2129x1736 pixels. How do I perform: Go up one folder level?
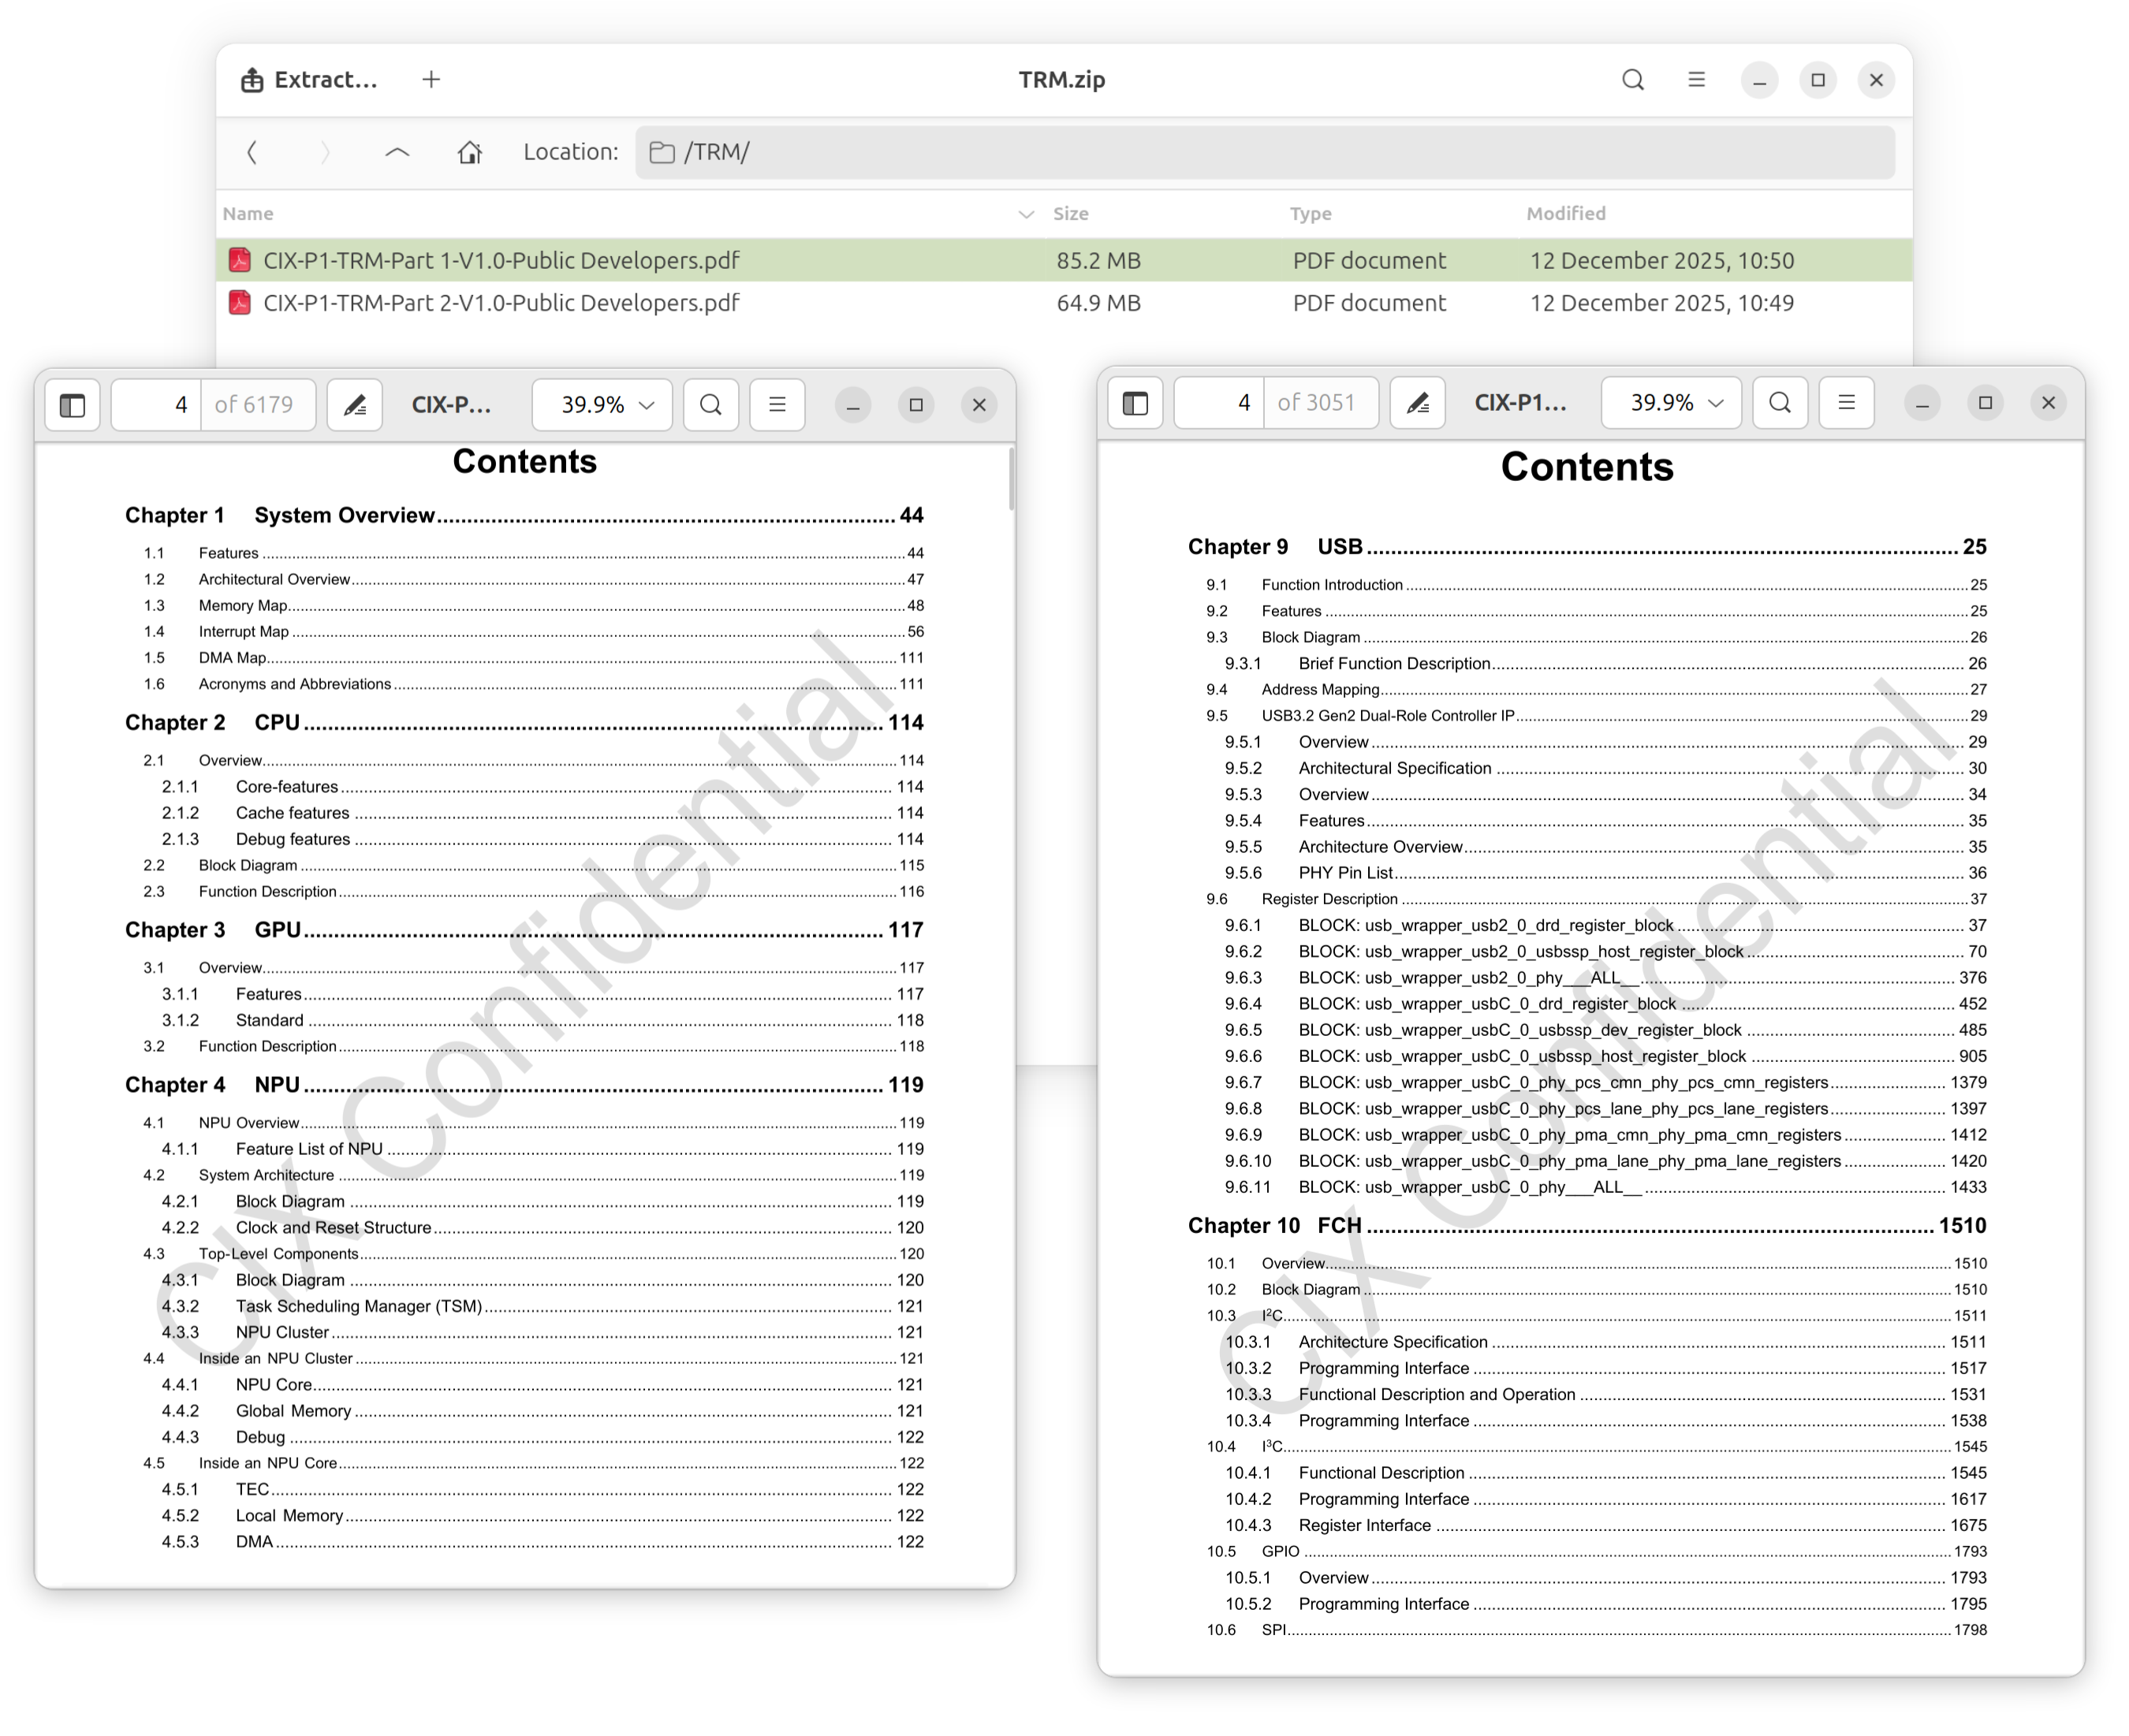[x=397, y=152]
